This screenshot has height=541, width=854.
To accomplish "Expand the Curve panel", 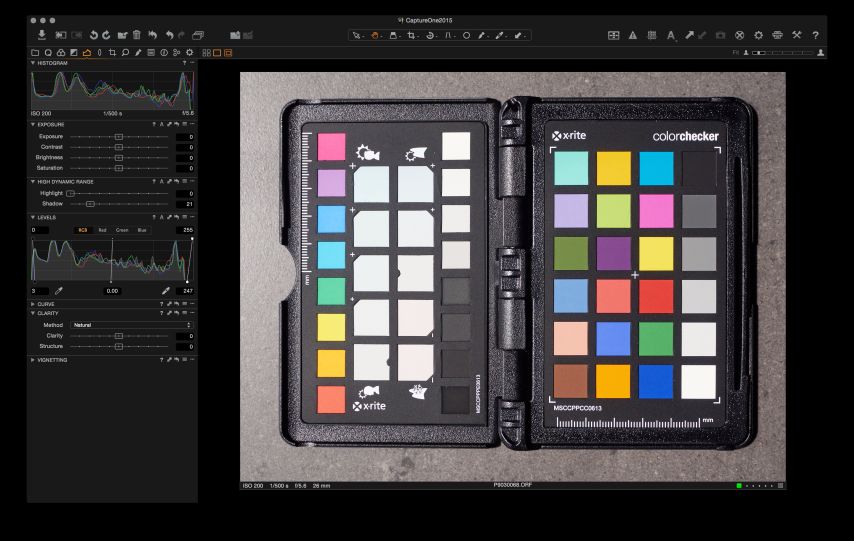I will [x=33, y=303].
